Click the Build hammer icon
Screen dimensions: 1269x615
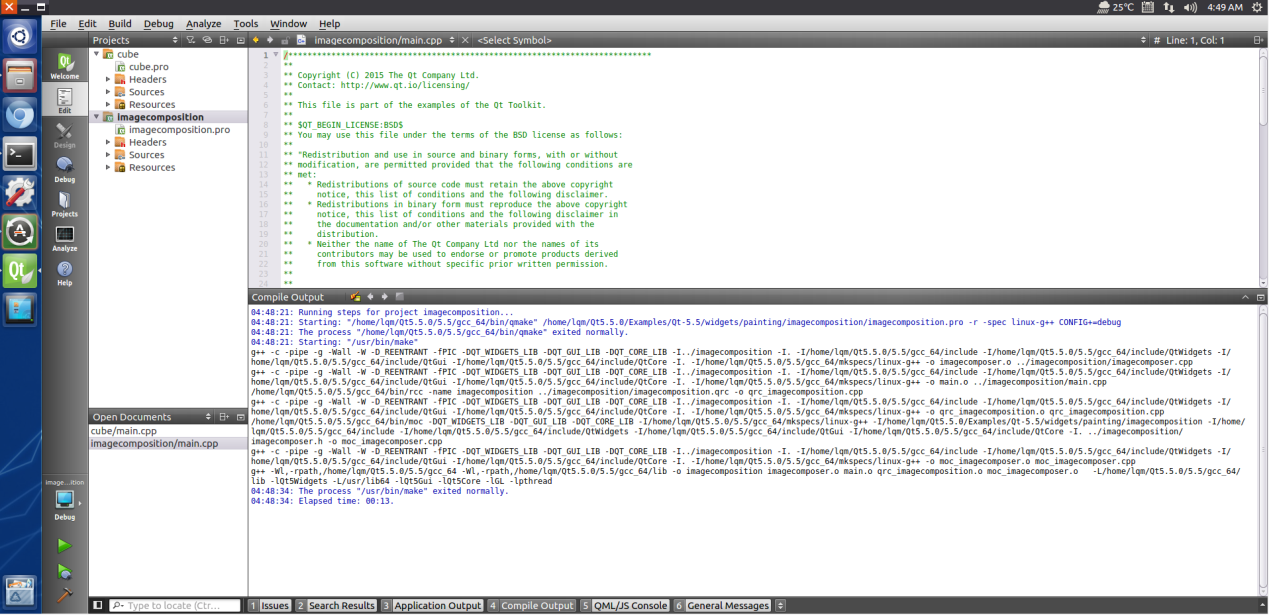point(64,595)
